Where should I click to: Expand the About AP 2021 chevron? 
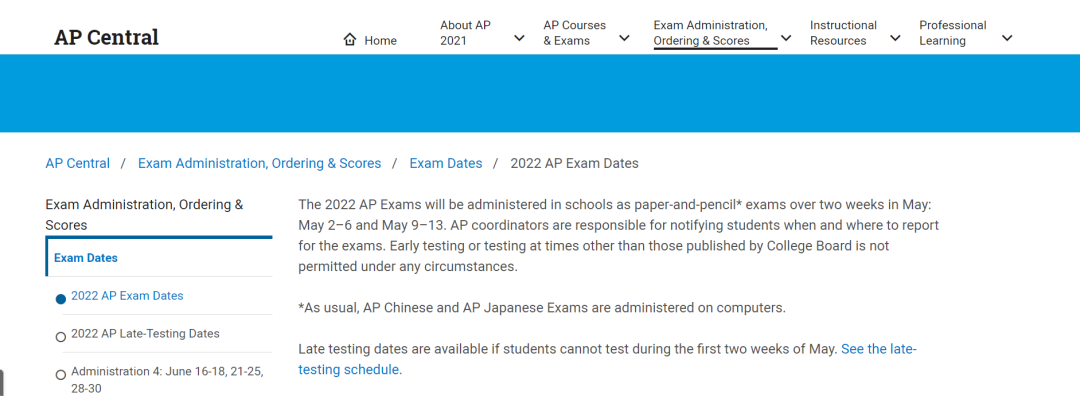pos(519,38)
